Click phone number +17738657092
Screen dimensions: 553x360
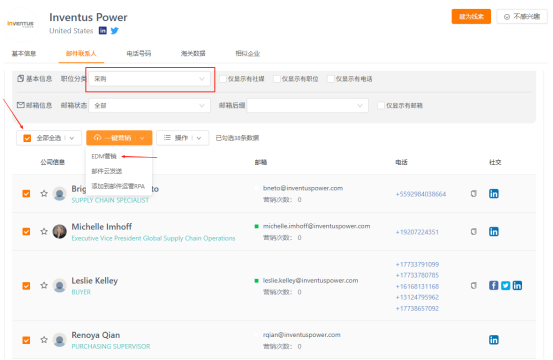pos(417,309)
